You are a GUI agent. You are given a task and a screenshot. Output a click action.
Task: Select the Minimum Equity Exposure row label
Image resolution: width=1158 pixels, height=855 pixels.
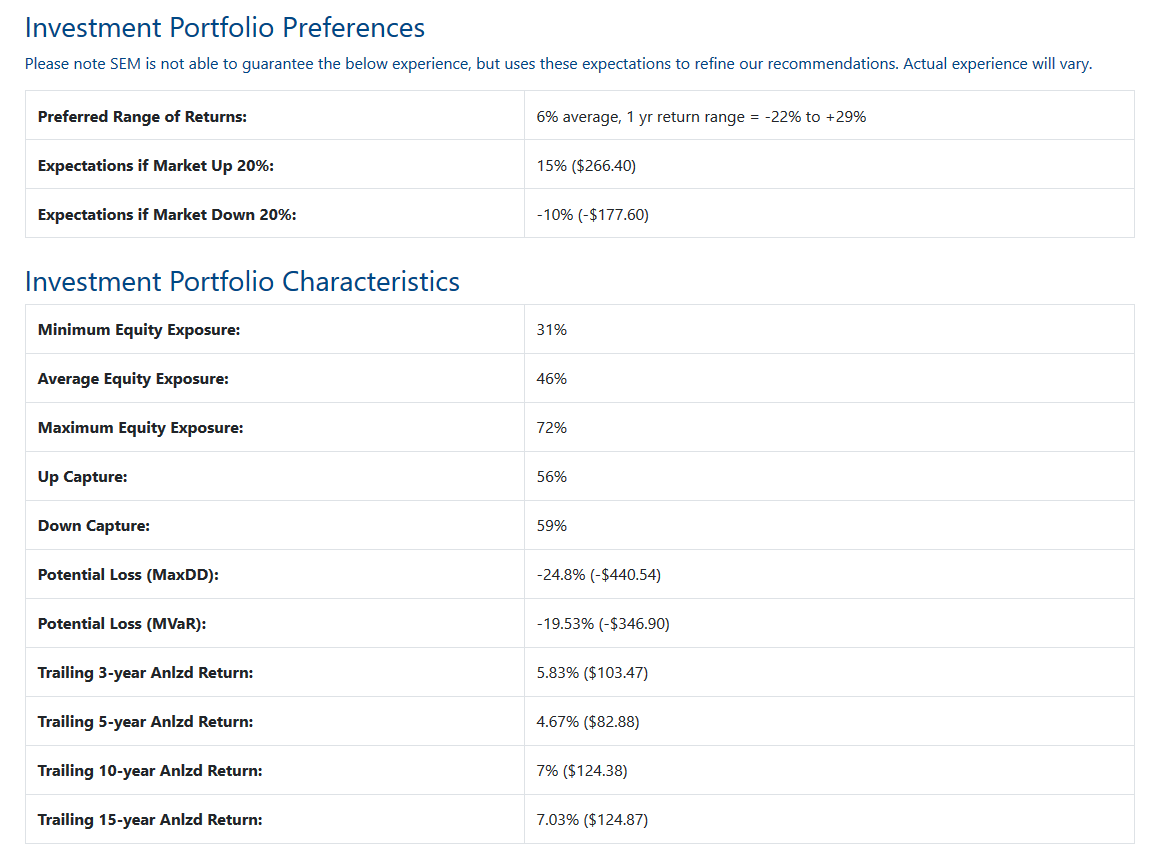(139, 329)
